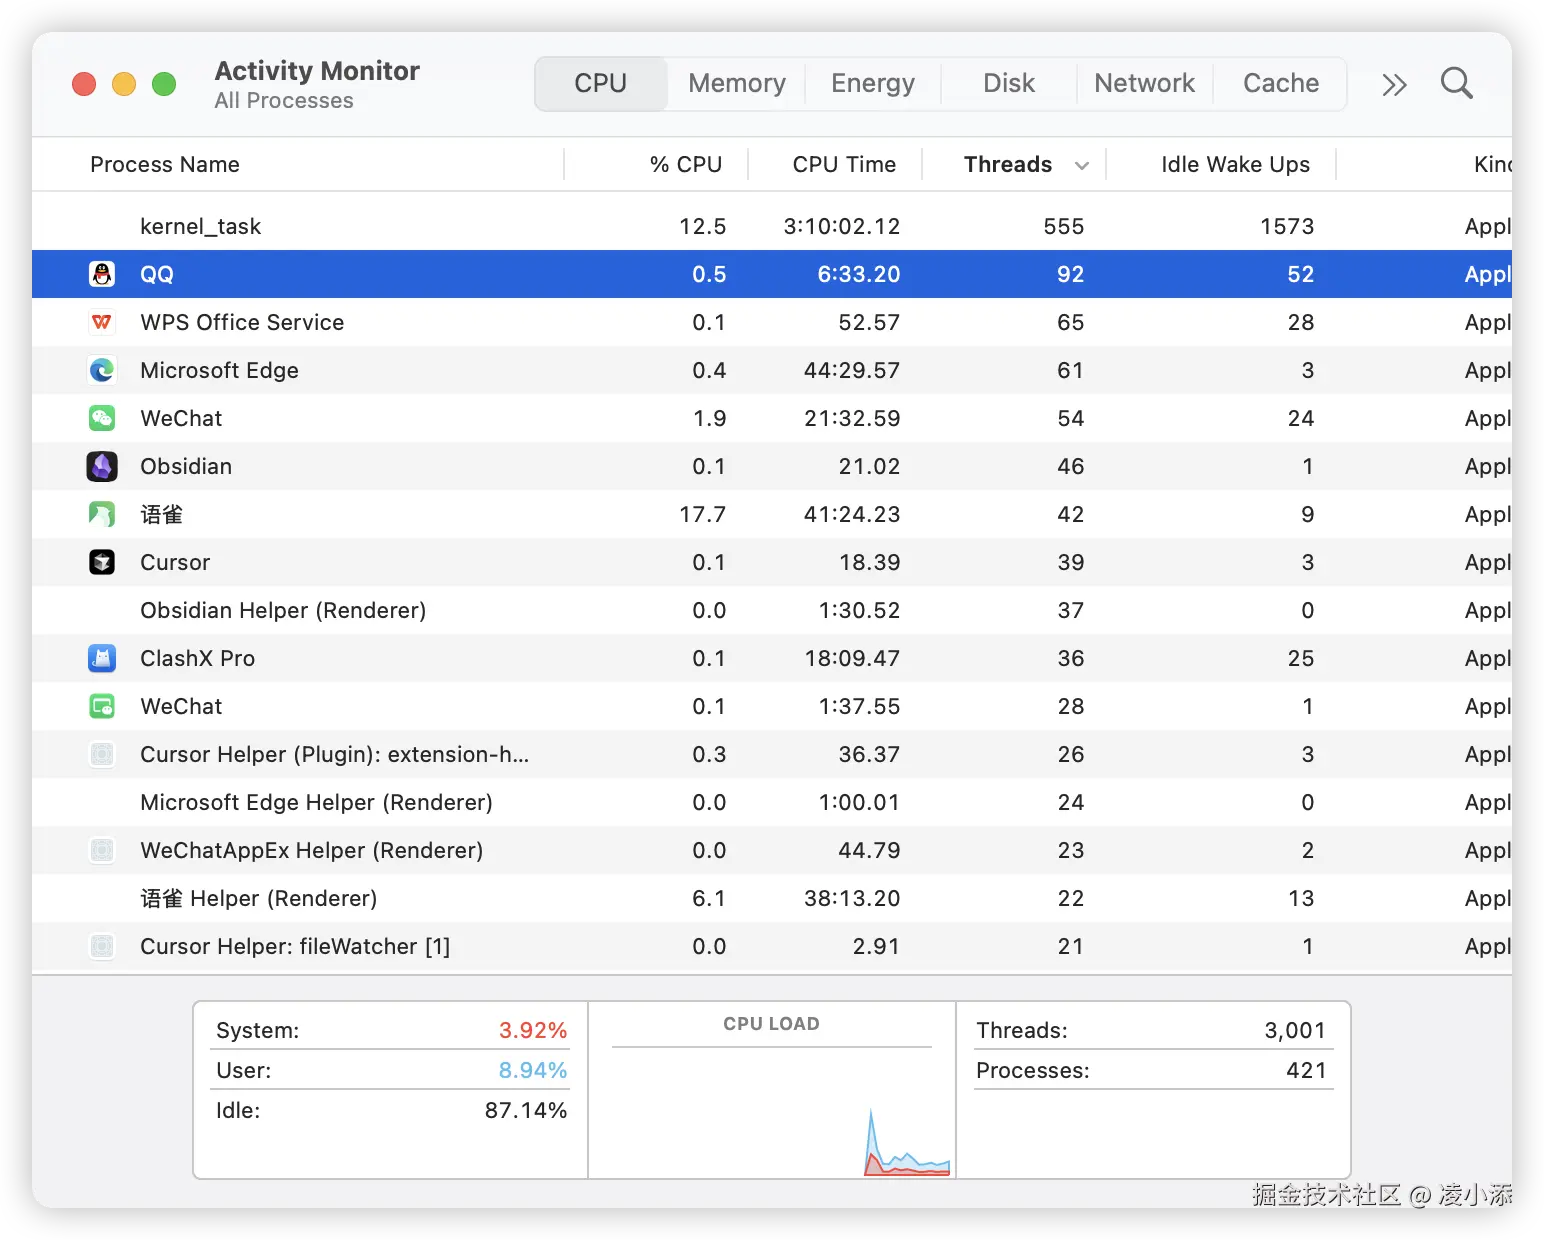Screen dimensions: 1544x1240
Task: Click the System 3.92% value
Action: pos(533,1030)
